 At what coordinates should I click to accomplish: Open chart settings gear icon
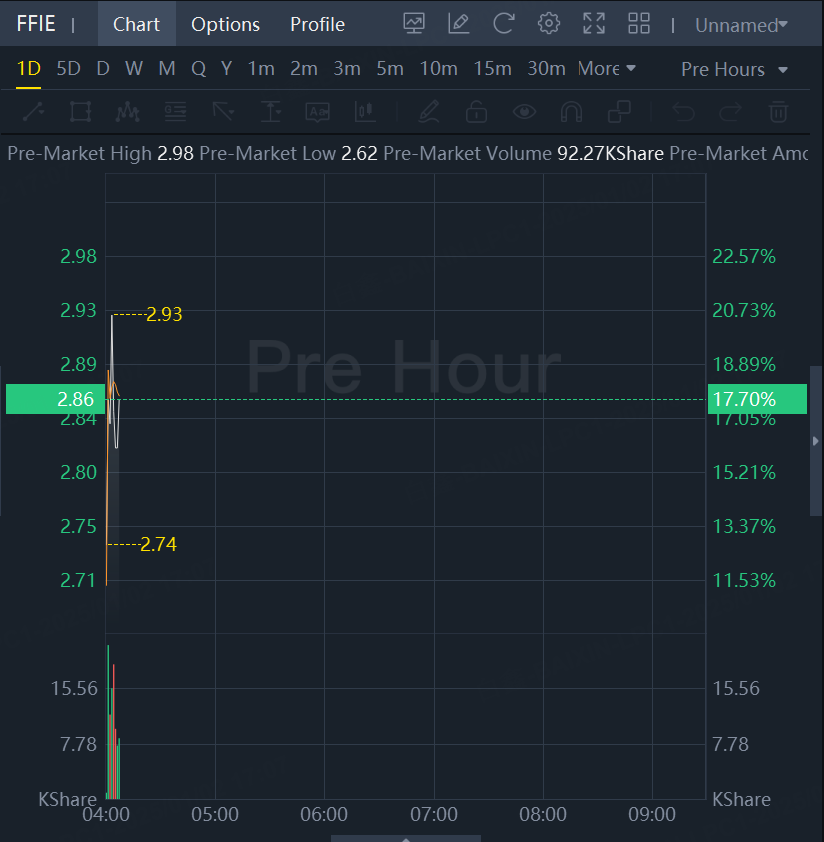coord(549,24)
